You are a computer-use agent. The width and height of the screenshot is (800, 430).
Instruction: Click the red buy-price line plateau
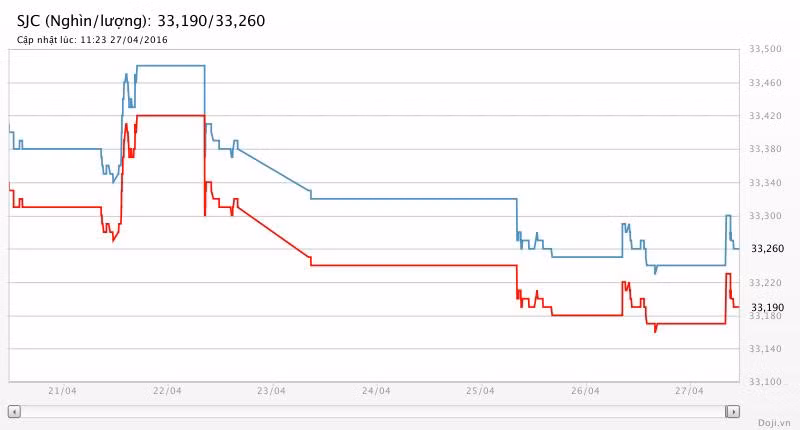tap(170, 116)
